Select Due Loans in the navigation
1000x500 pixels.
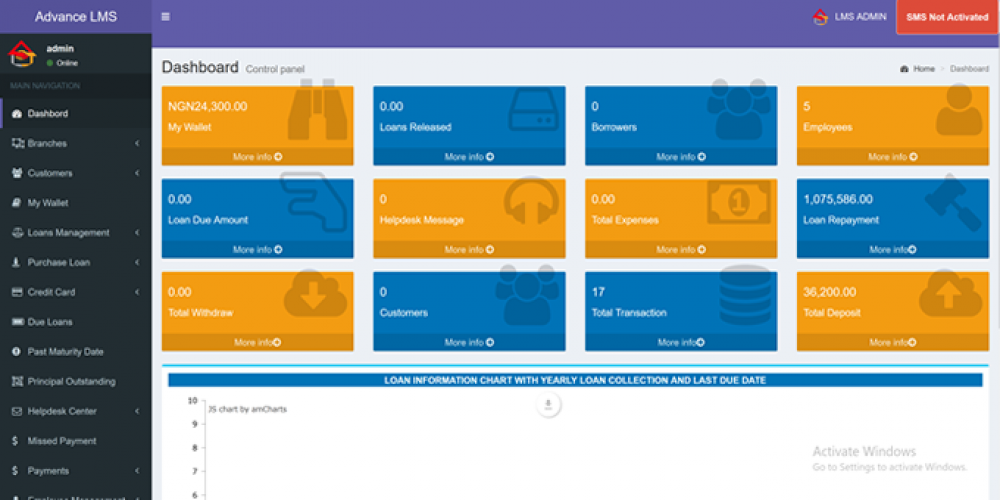coord(49,322)
